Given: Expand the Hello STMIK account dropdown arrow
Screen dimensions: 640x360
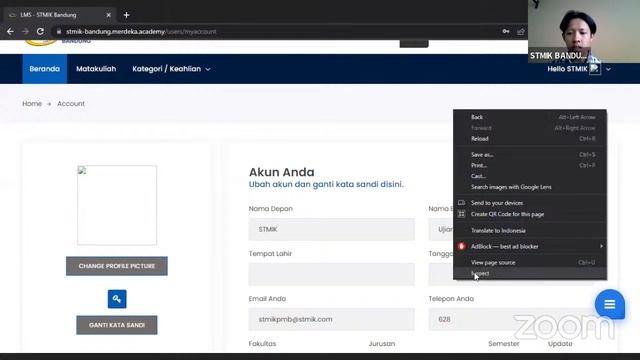Looking at the screenshot, I should (608, 69).
